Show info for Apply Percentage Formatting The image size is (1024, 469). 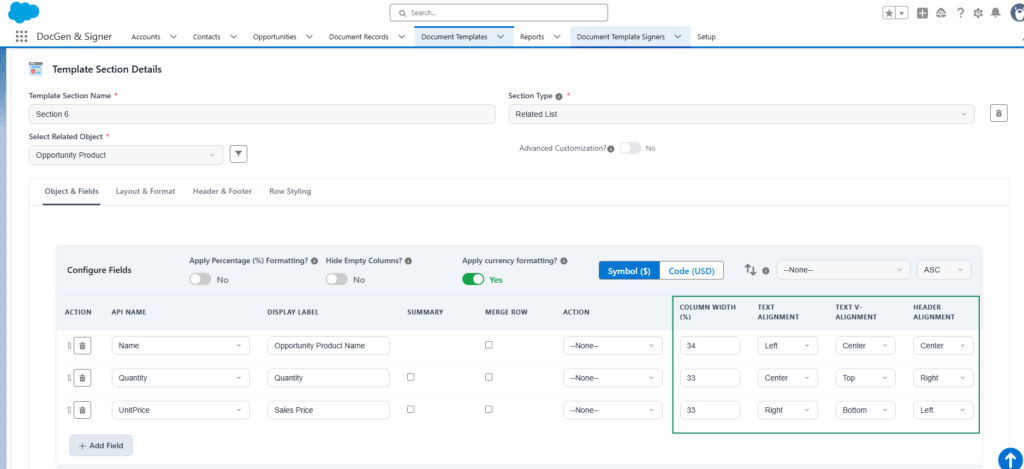[x=314, y=261]
